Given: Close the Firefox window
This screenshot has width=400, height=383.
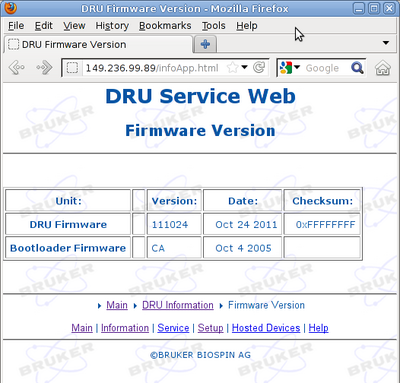Looking at the screenshot, I should (x=389, y=8).
